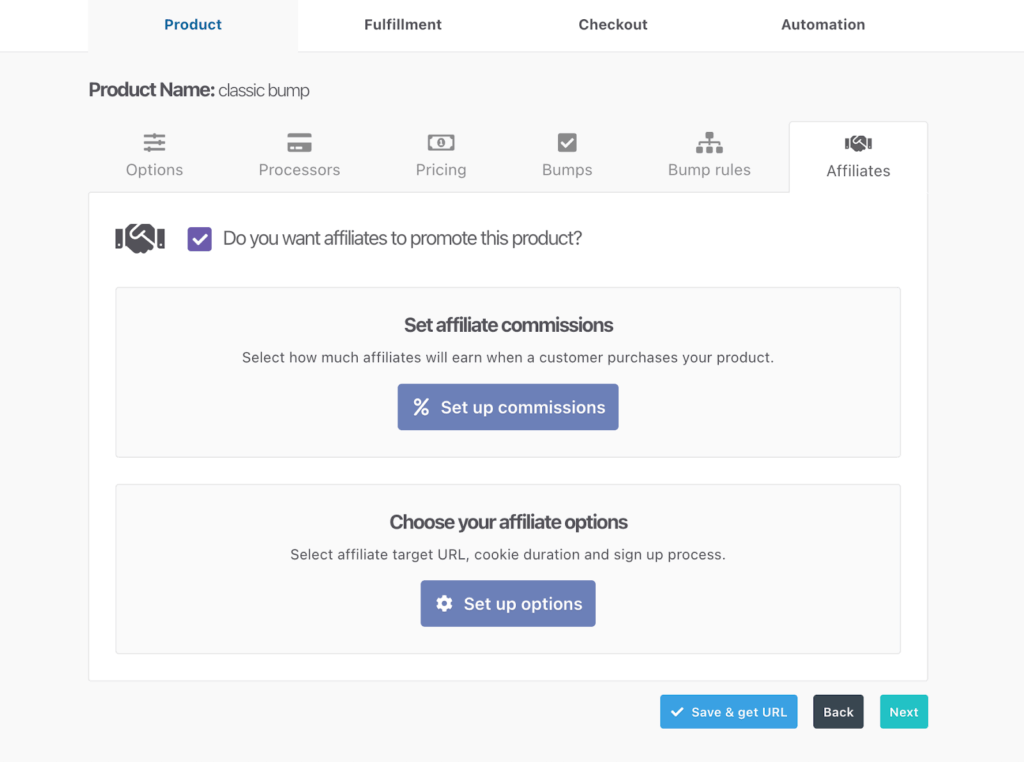Click Save & get URL

[x=728, y=712]
